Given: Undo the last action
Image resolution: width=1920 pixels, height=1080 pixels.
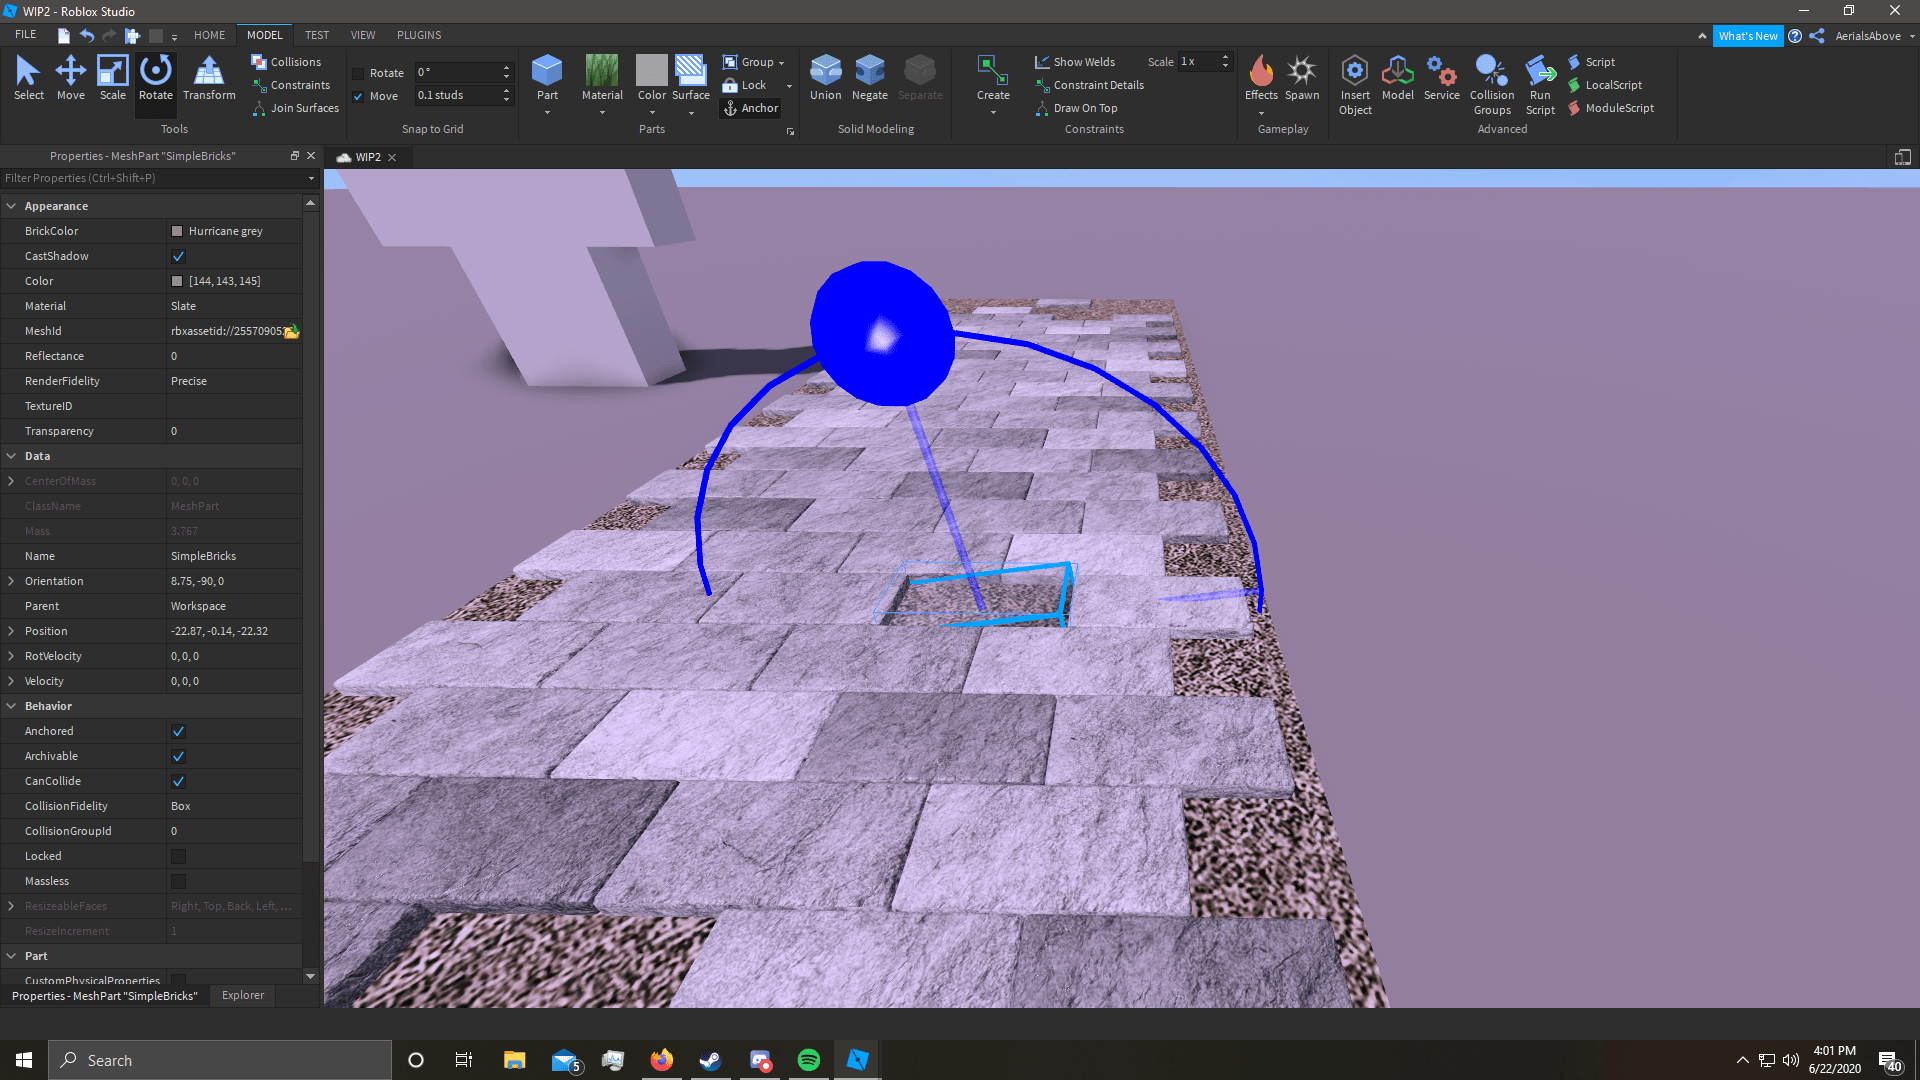Looking at the screenshot, I should [87, 35].
